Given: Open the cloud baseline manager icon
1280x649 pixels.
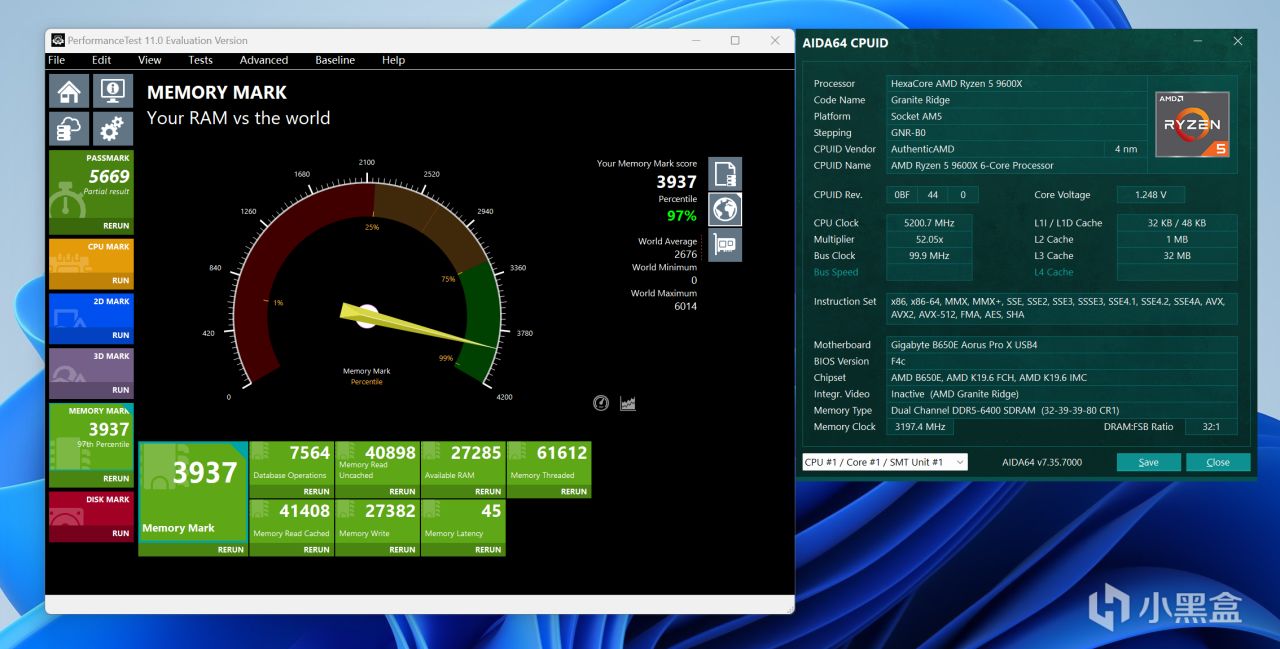Looking at the screenshot, I should point(69,129).
